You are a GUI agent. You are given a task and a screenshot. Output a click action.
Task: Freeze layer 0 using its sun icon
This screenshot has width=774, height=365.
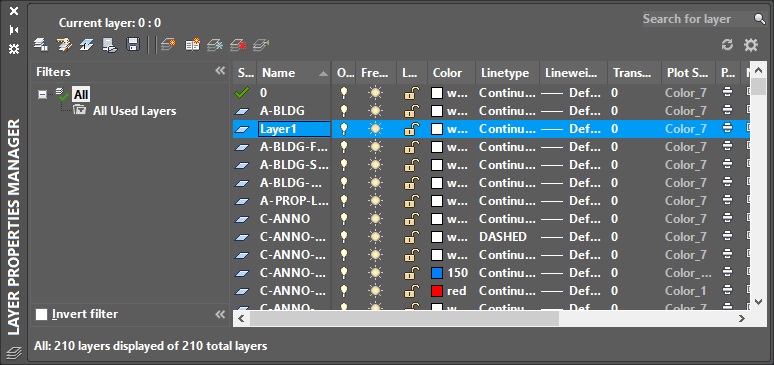(376, 92)
